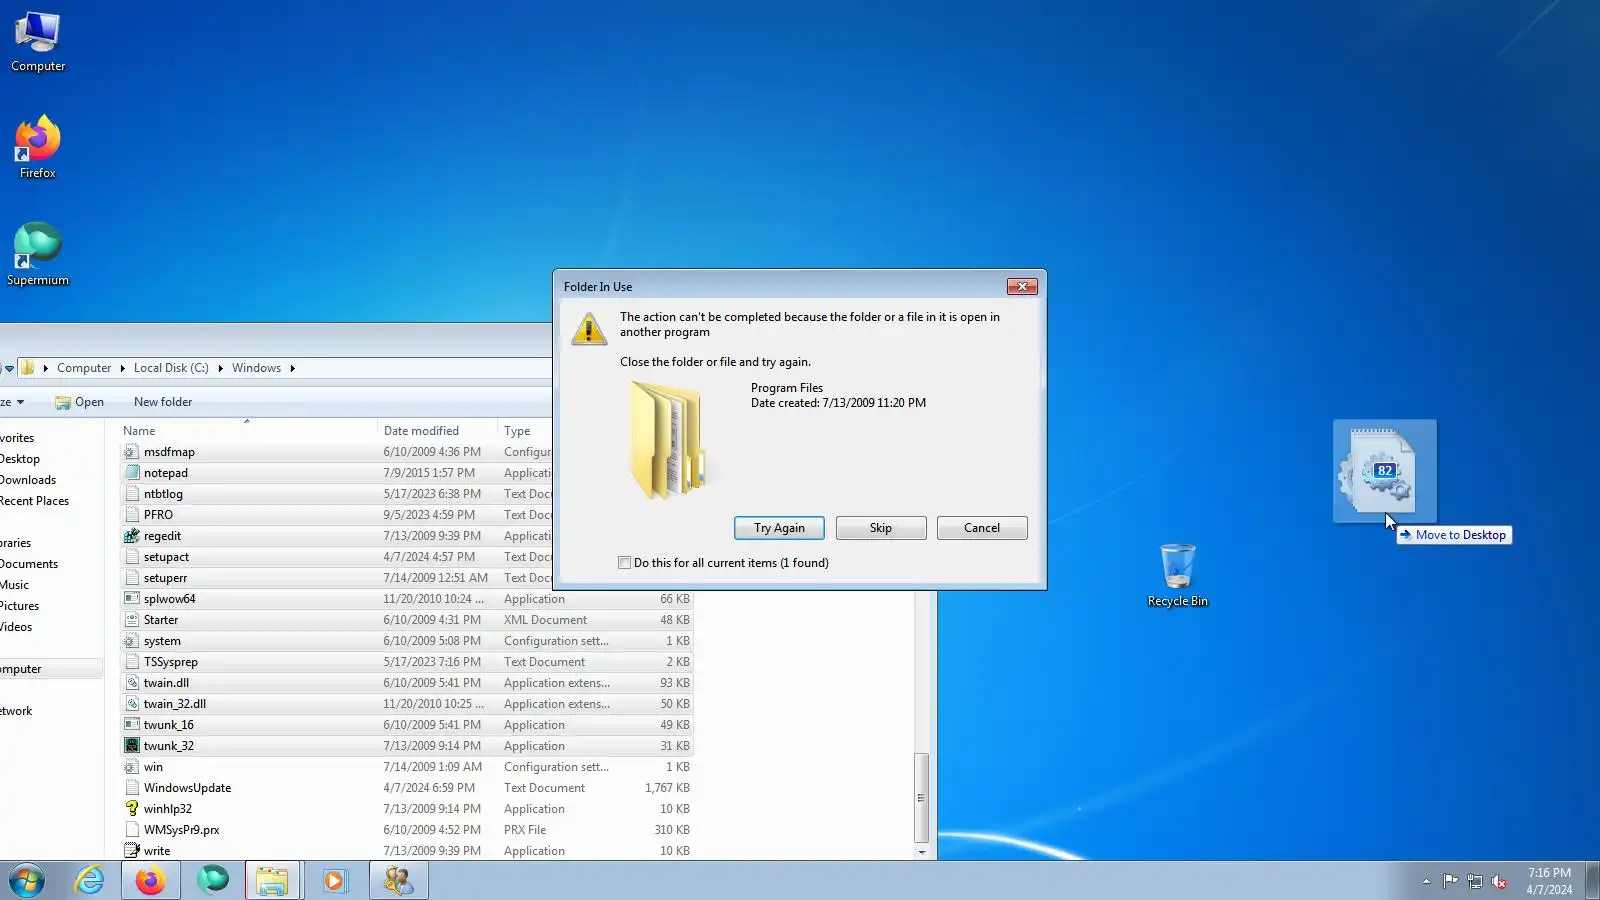This screenshot has width=1600, height=900.
Task: Select Music in the navigation pane
Action: (14, 585)
